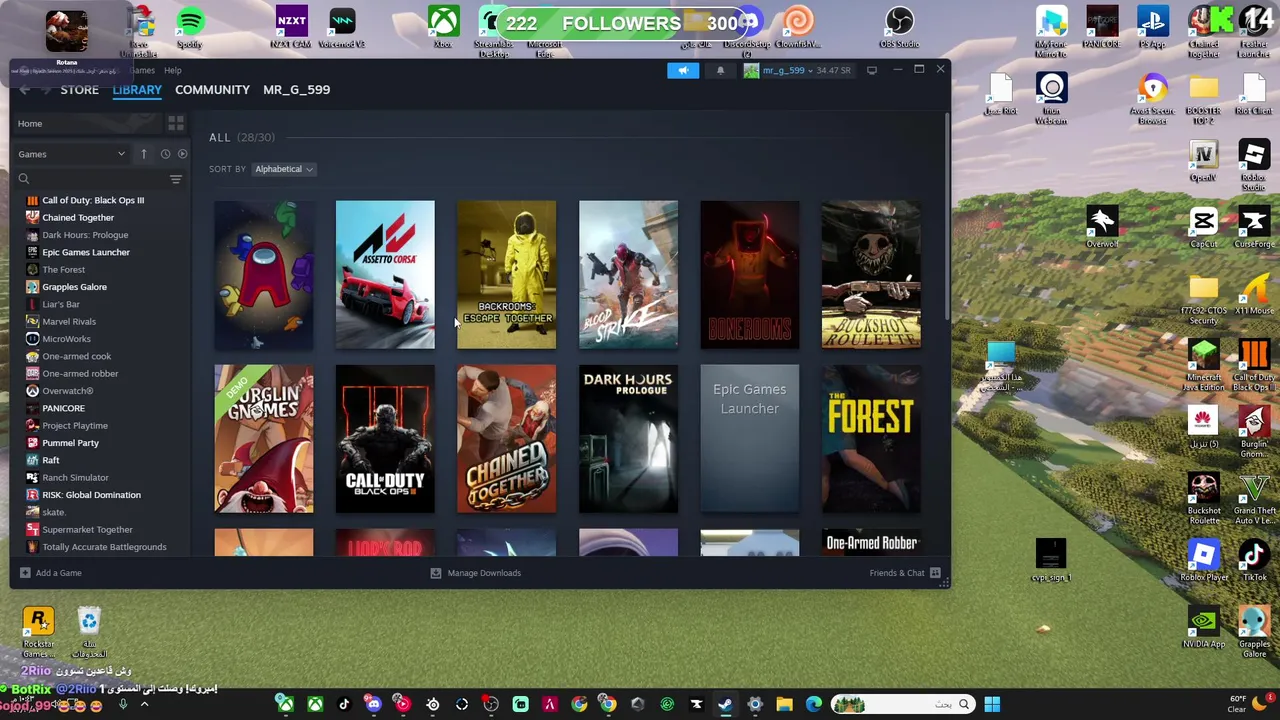
Task: Click the Home button in library sidebar
Action: [88, 124]
